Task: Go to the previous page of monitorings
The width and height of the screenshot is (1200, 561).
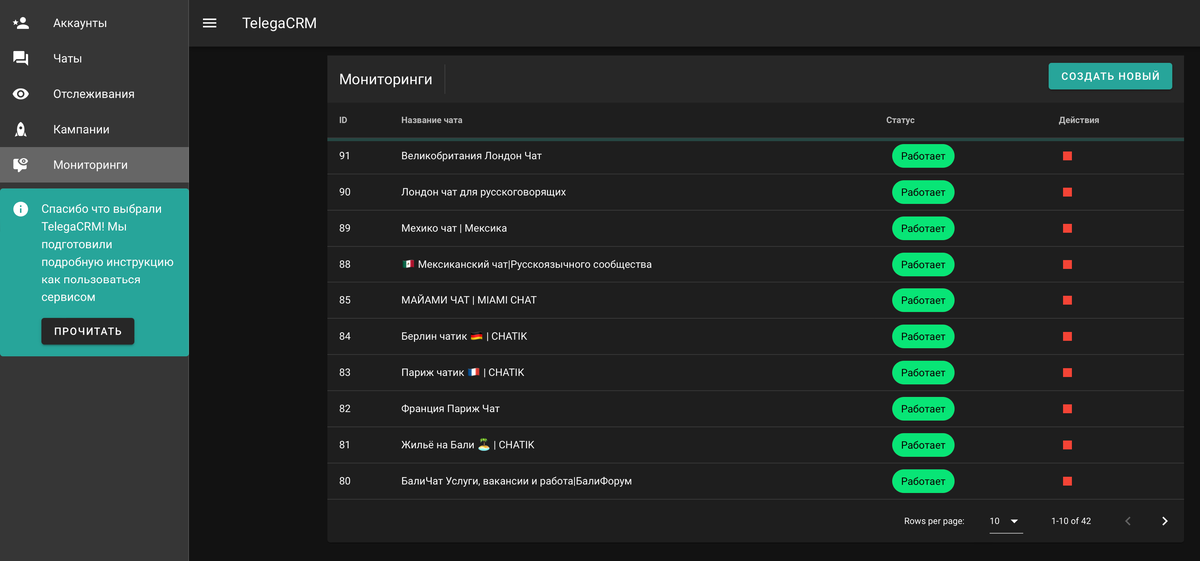Action: click(x=1128, y=521)
